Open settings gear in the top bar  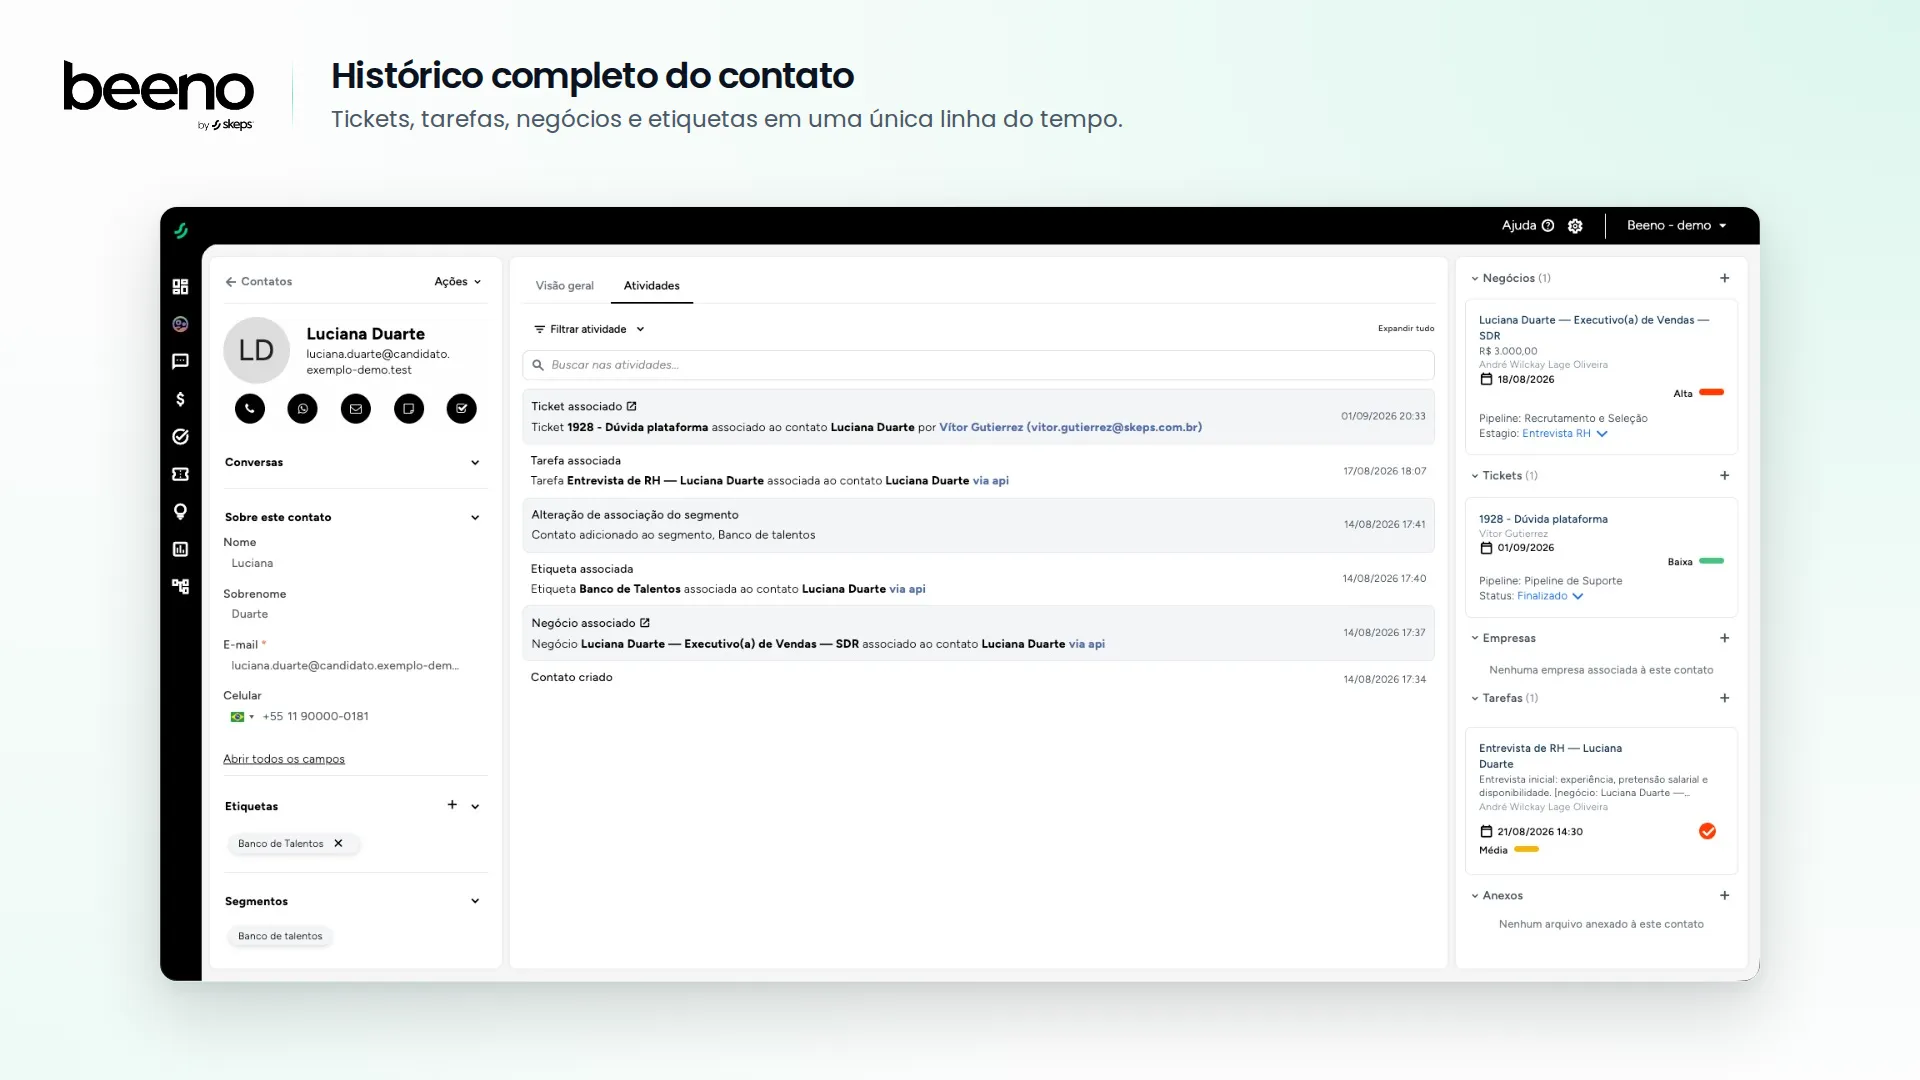point(1575,226)
